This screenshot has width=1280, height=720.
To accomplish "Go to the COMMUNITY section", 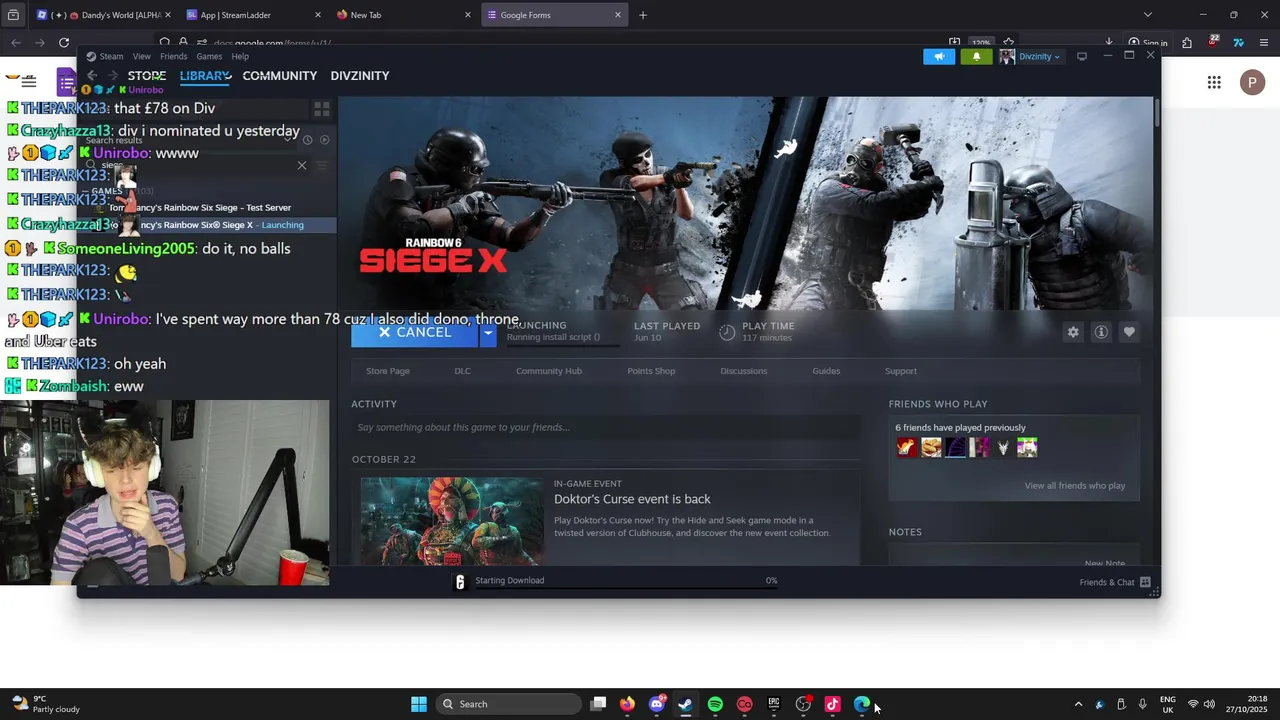I will pyautogui.click(x=279, y=76).
